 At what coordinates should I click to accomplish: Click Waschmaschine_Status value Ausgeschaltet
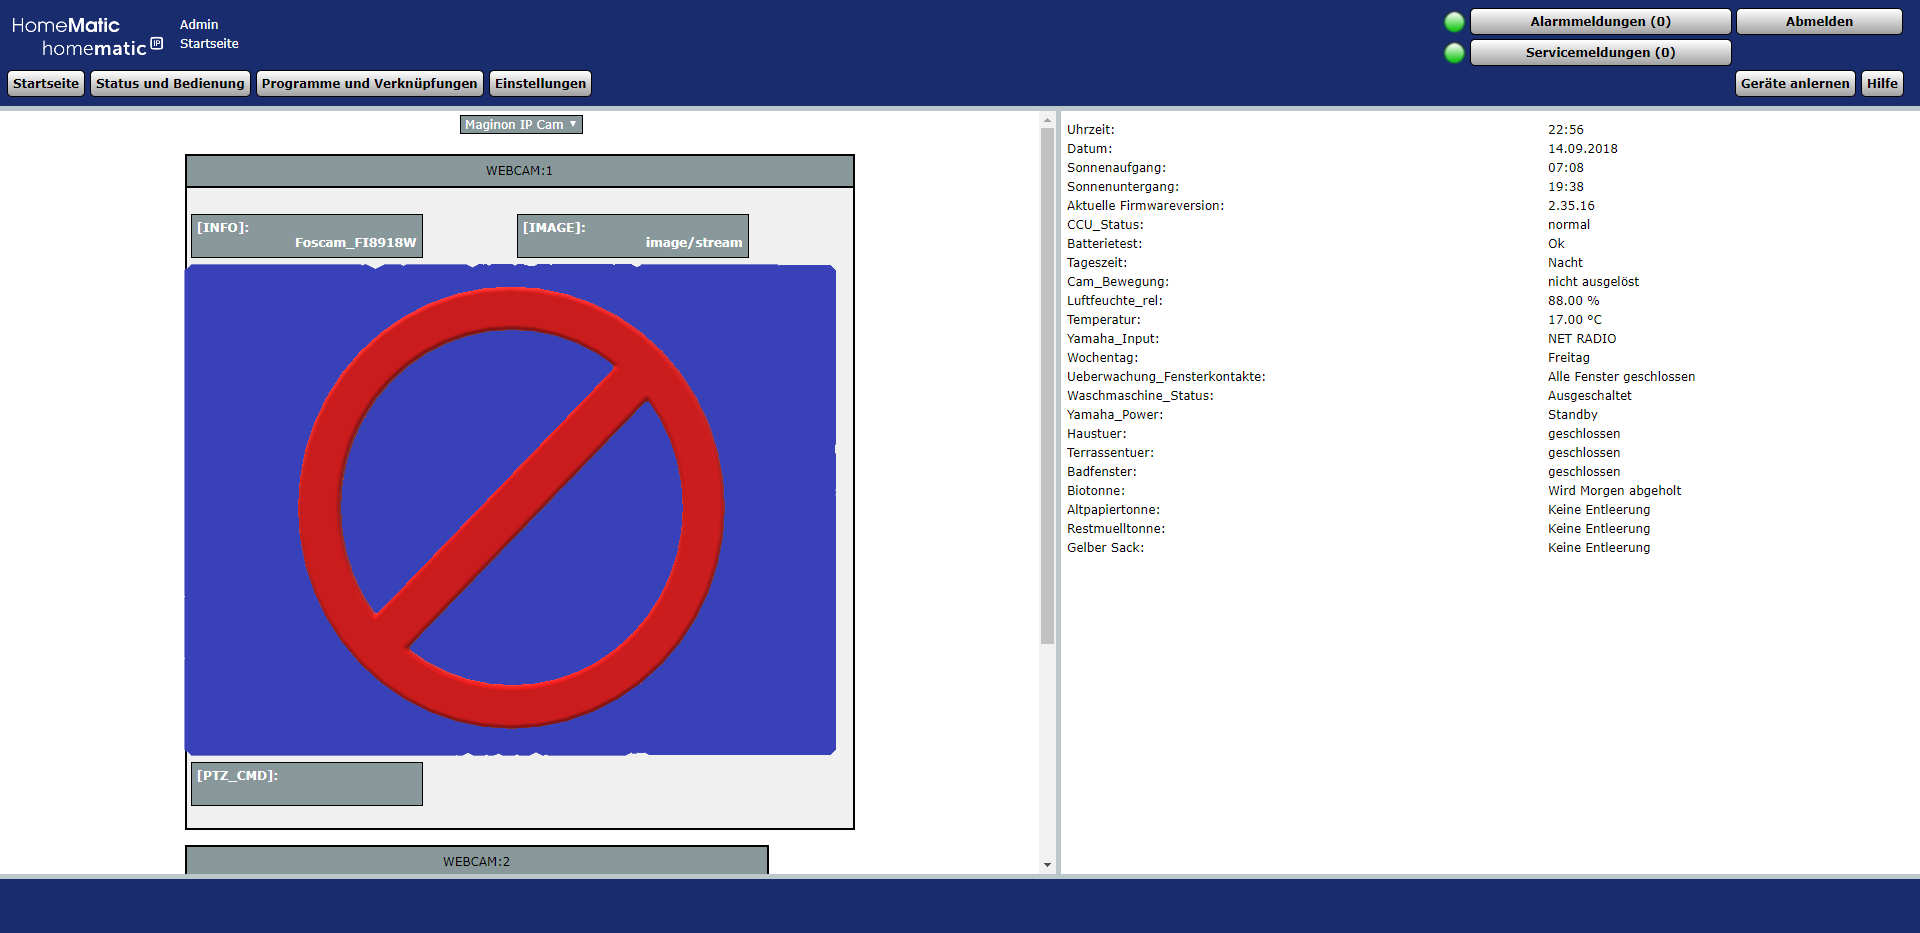(1590, 396)
